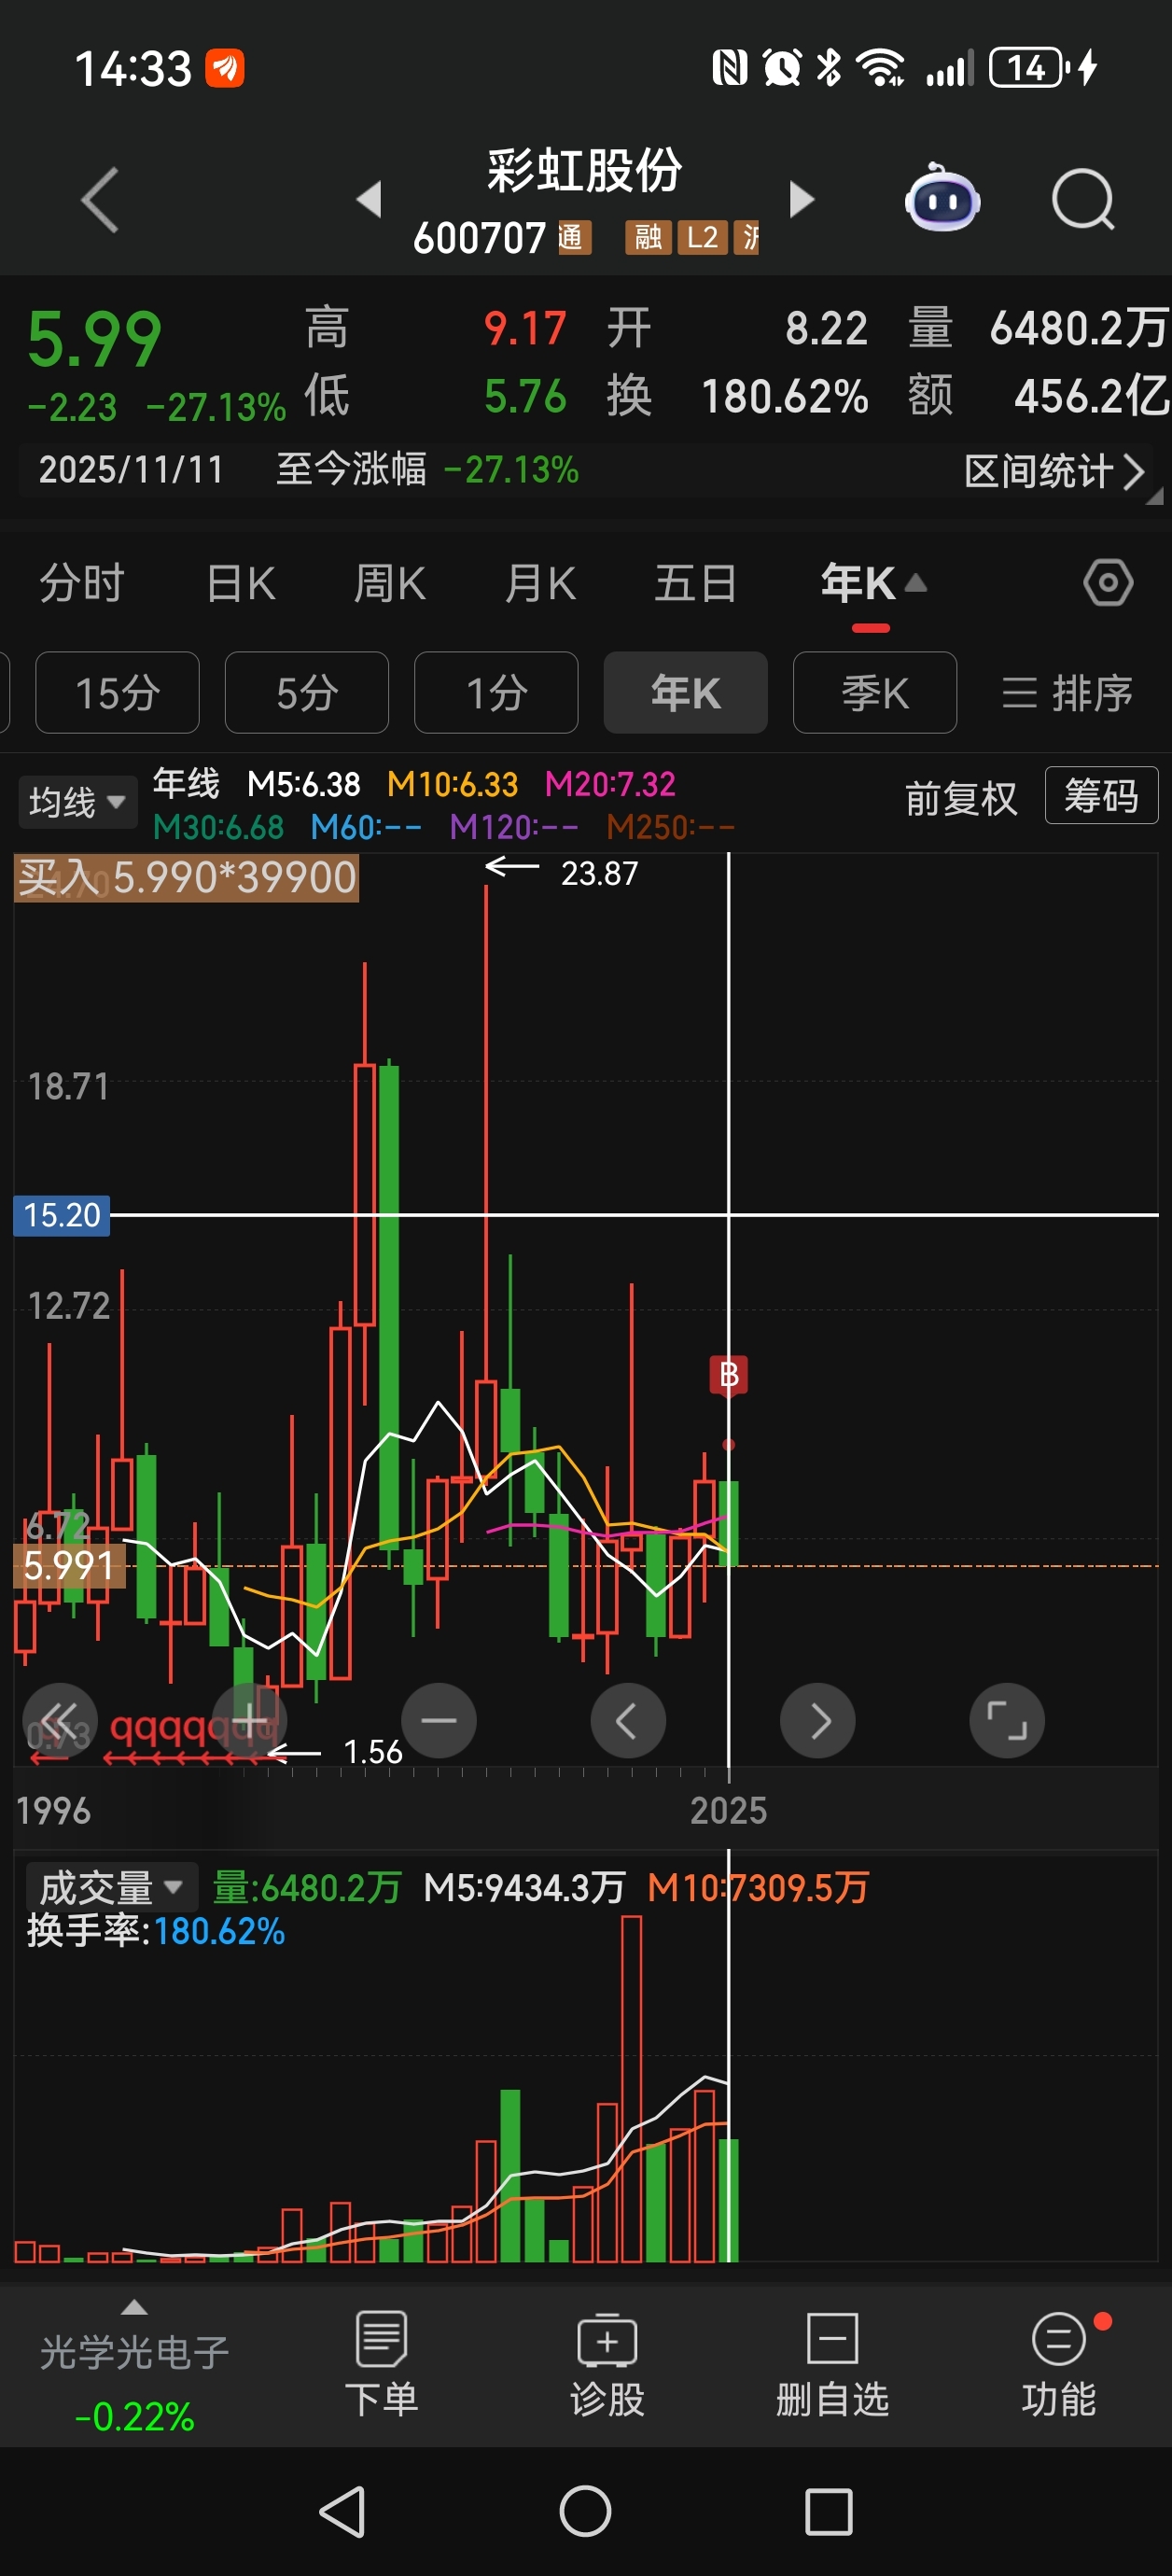Tap the 买入 5.990*39900 order label
The image size is (1172, 2576).
186,878
